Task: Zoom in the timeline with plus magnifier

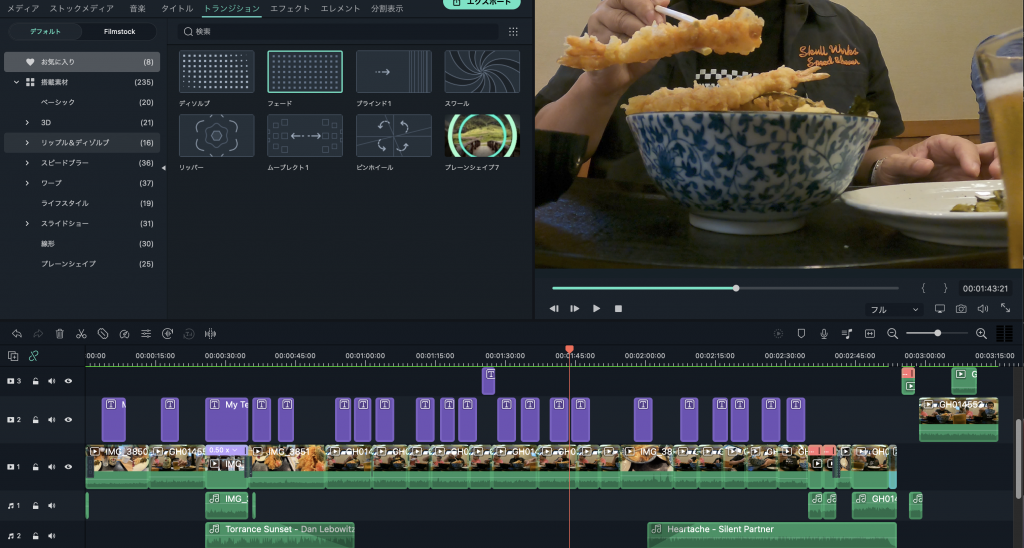Action: click(981, 334)
